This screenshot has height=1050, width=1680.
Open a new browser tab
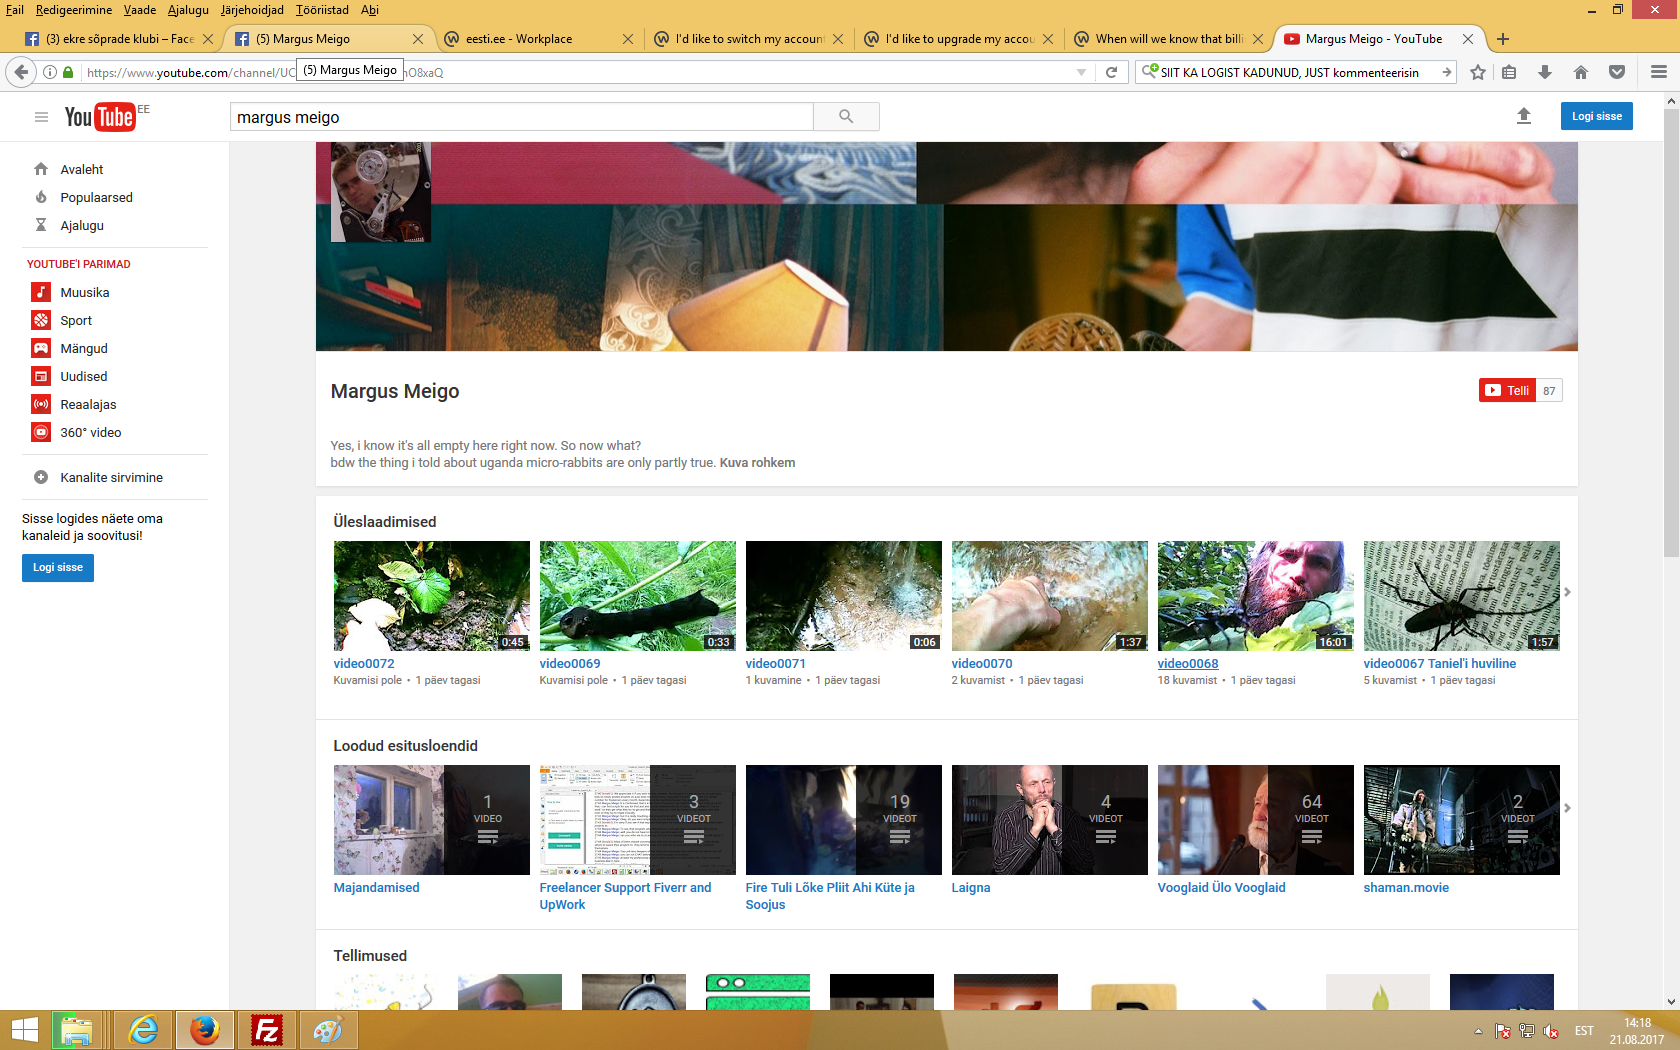(1502, 39)
